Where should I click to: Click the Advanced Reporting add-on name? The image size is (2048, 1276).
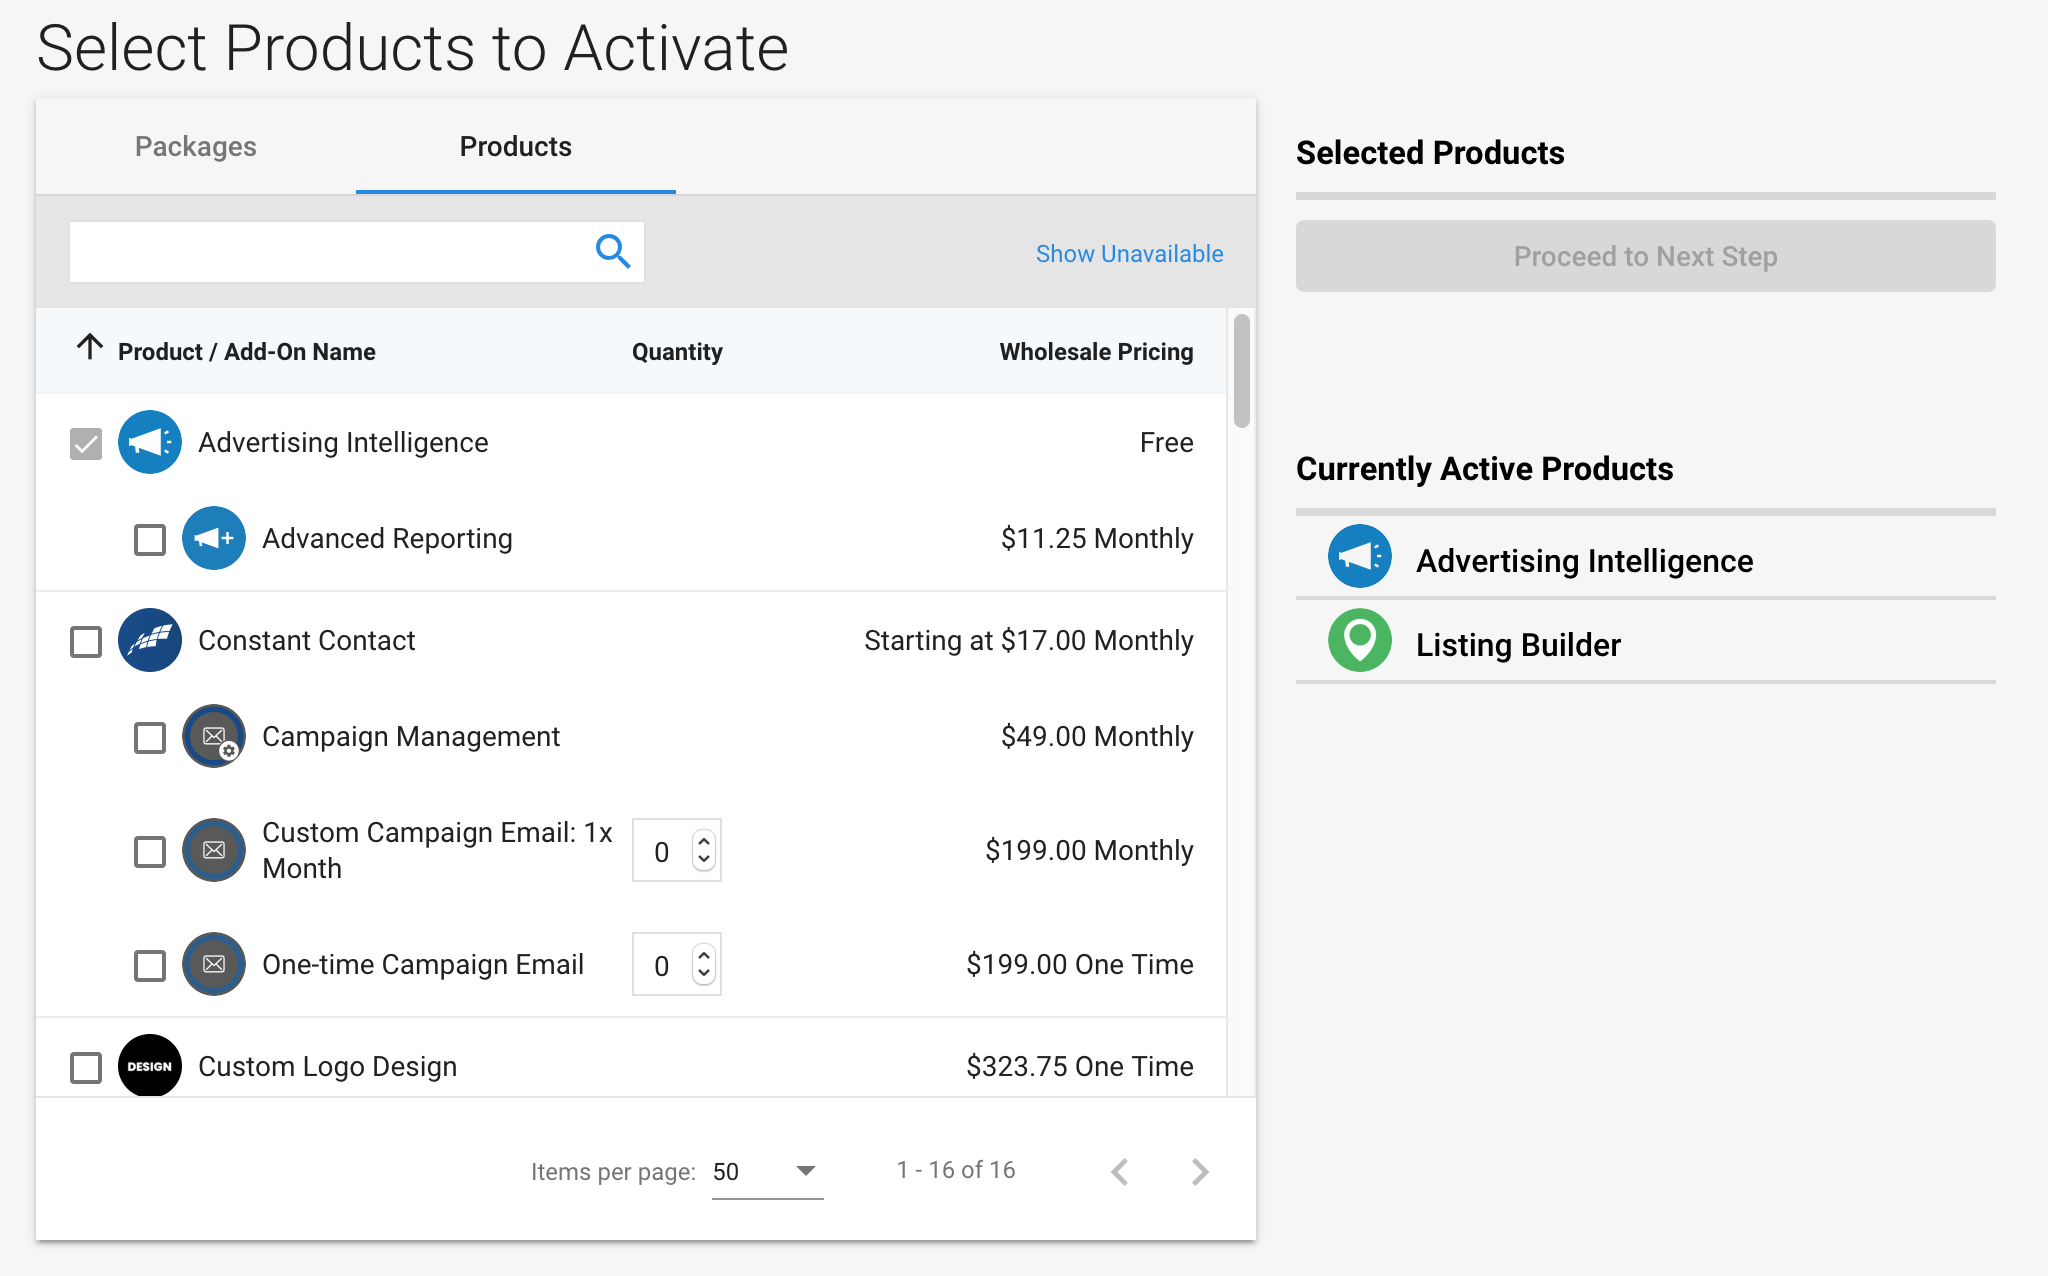387,538
